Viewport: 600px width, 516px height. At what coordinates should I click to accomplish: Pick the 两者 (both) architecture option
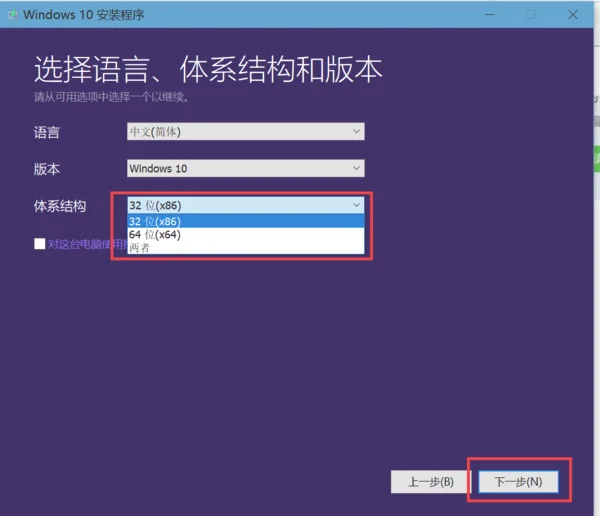[x=246, y=248]
